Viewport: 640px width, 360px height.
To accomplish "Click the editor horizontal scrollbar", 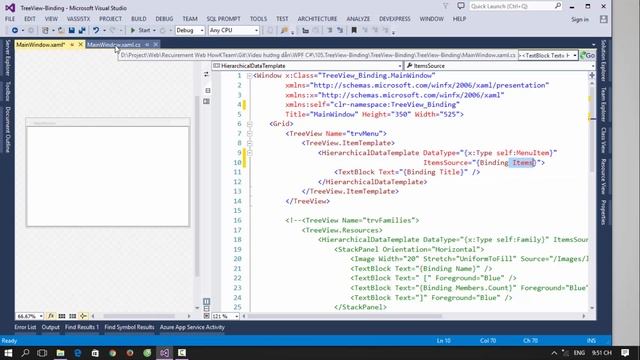I will pos(345,316).
